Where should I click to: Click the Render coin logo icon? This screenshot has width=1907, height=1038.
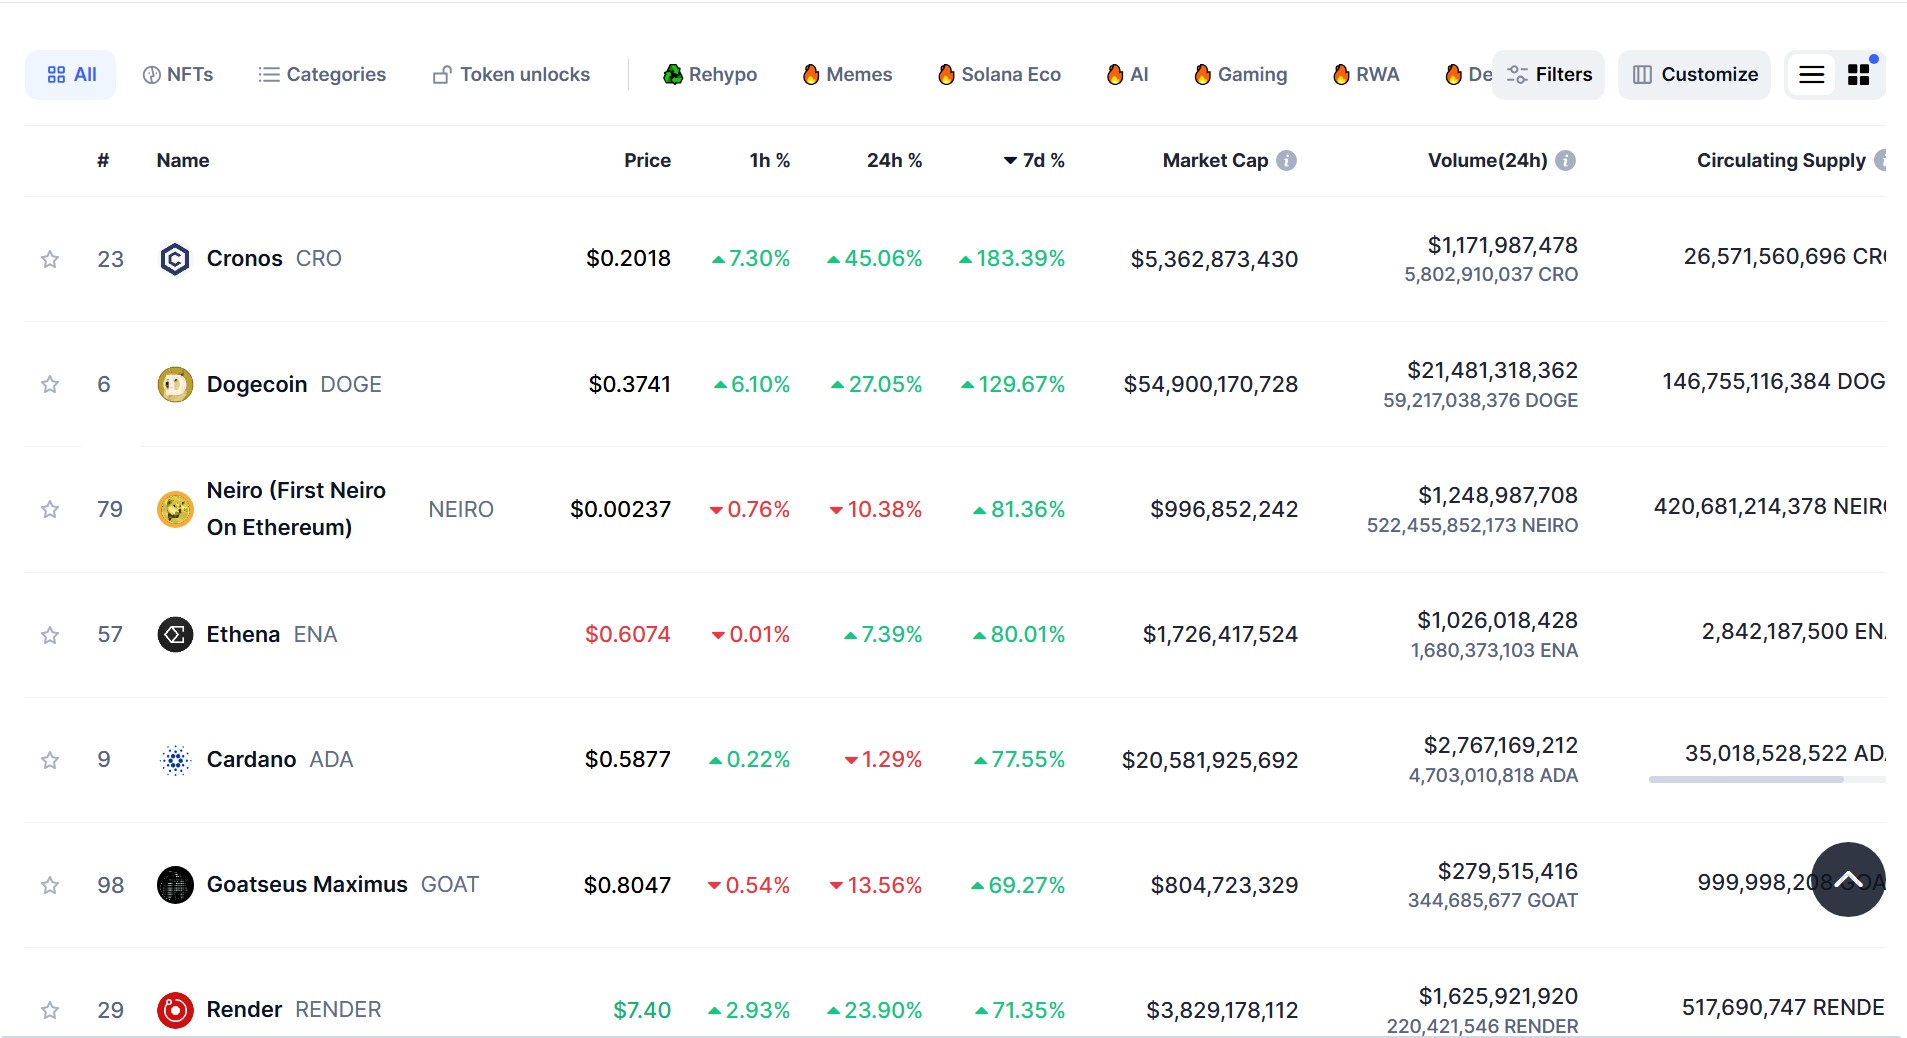pyautogui.click(x=175, y=1010)
